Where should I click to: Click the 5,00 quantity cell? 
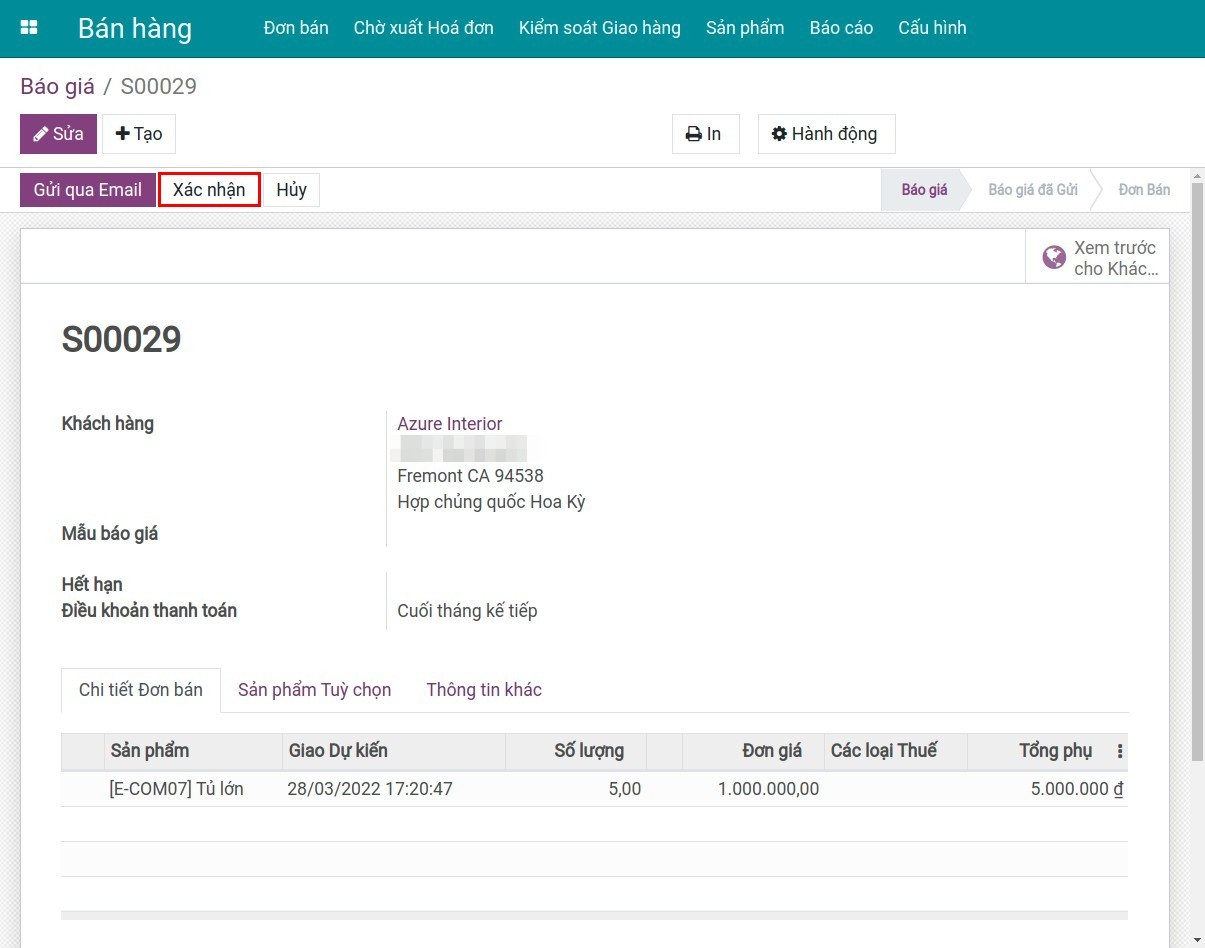coord(576,789)
